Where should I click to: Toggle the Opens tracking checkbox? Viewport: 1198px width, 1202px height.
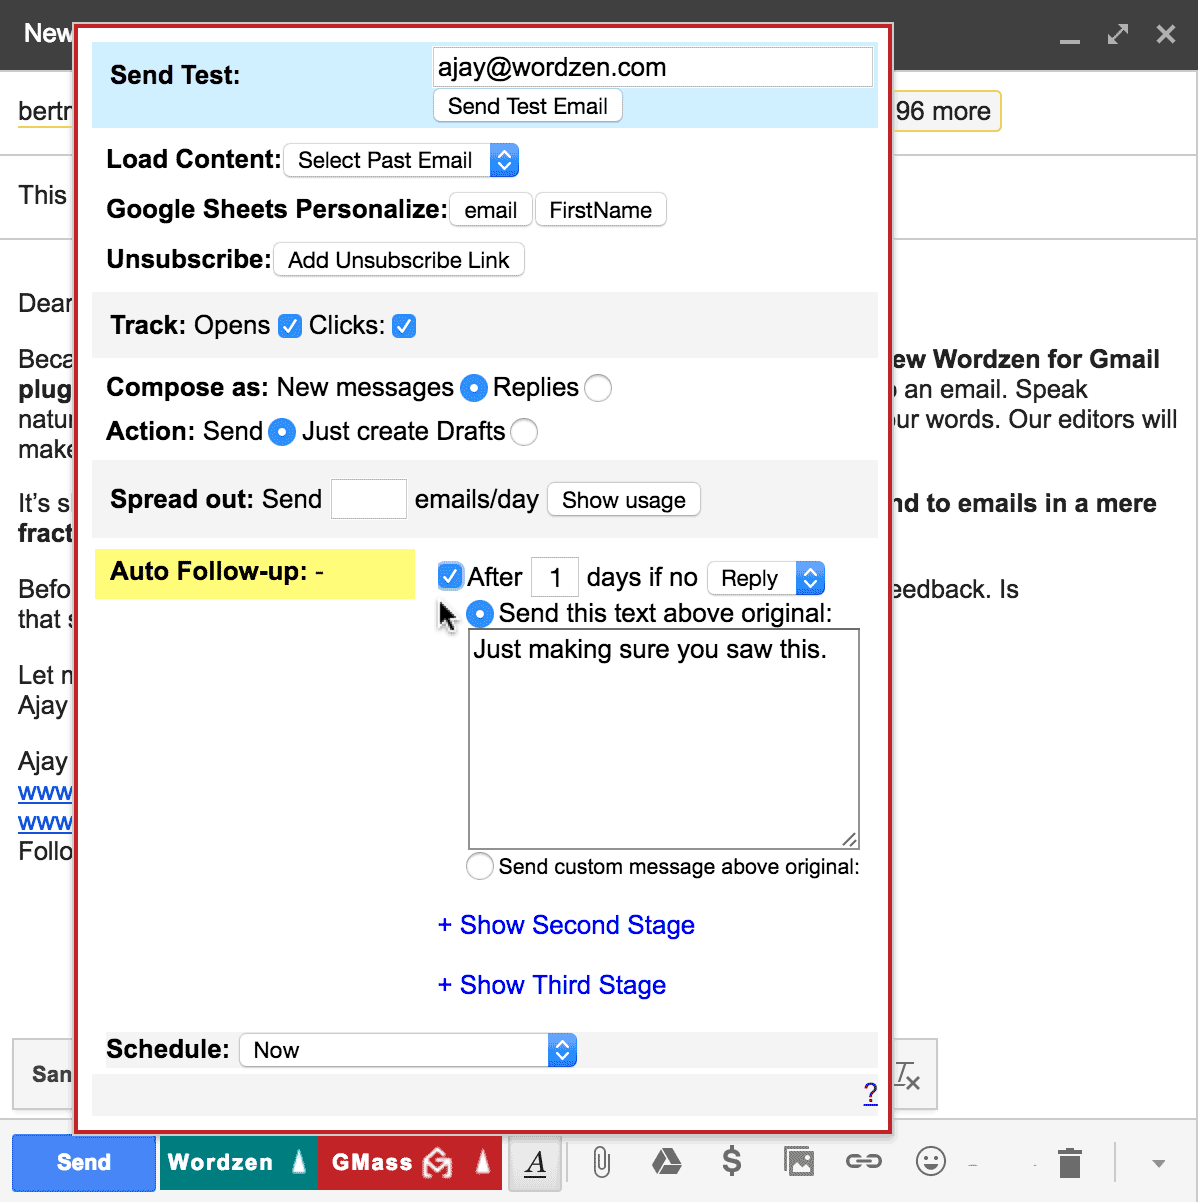click(x=290, y=326)
